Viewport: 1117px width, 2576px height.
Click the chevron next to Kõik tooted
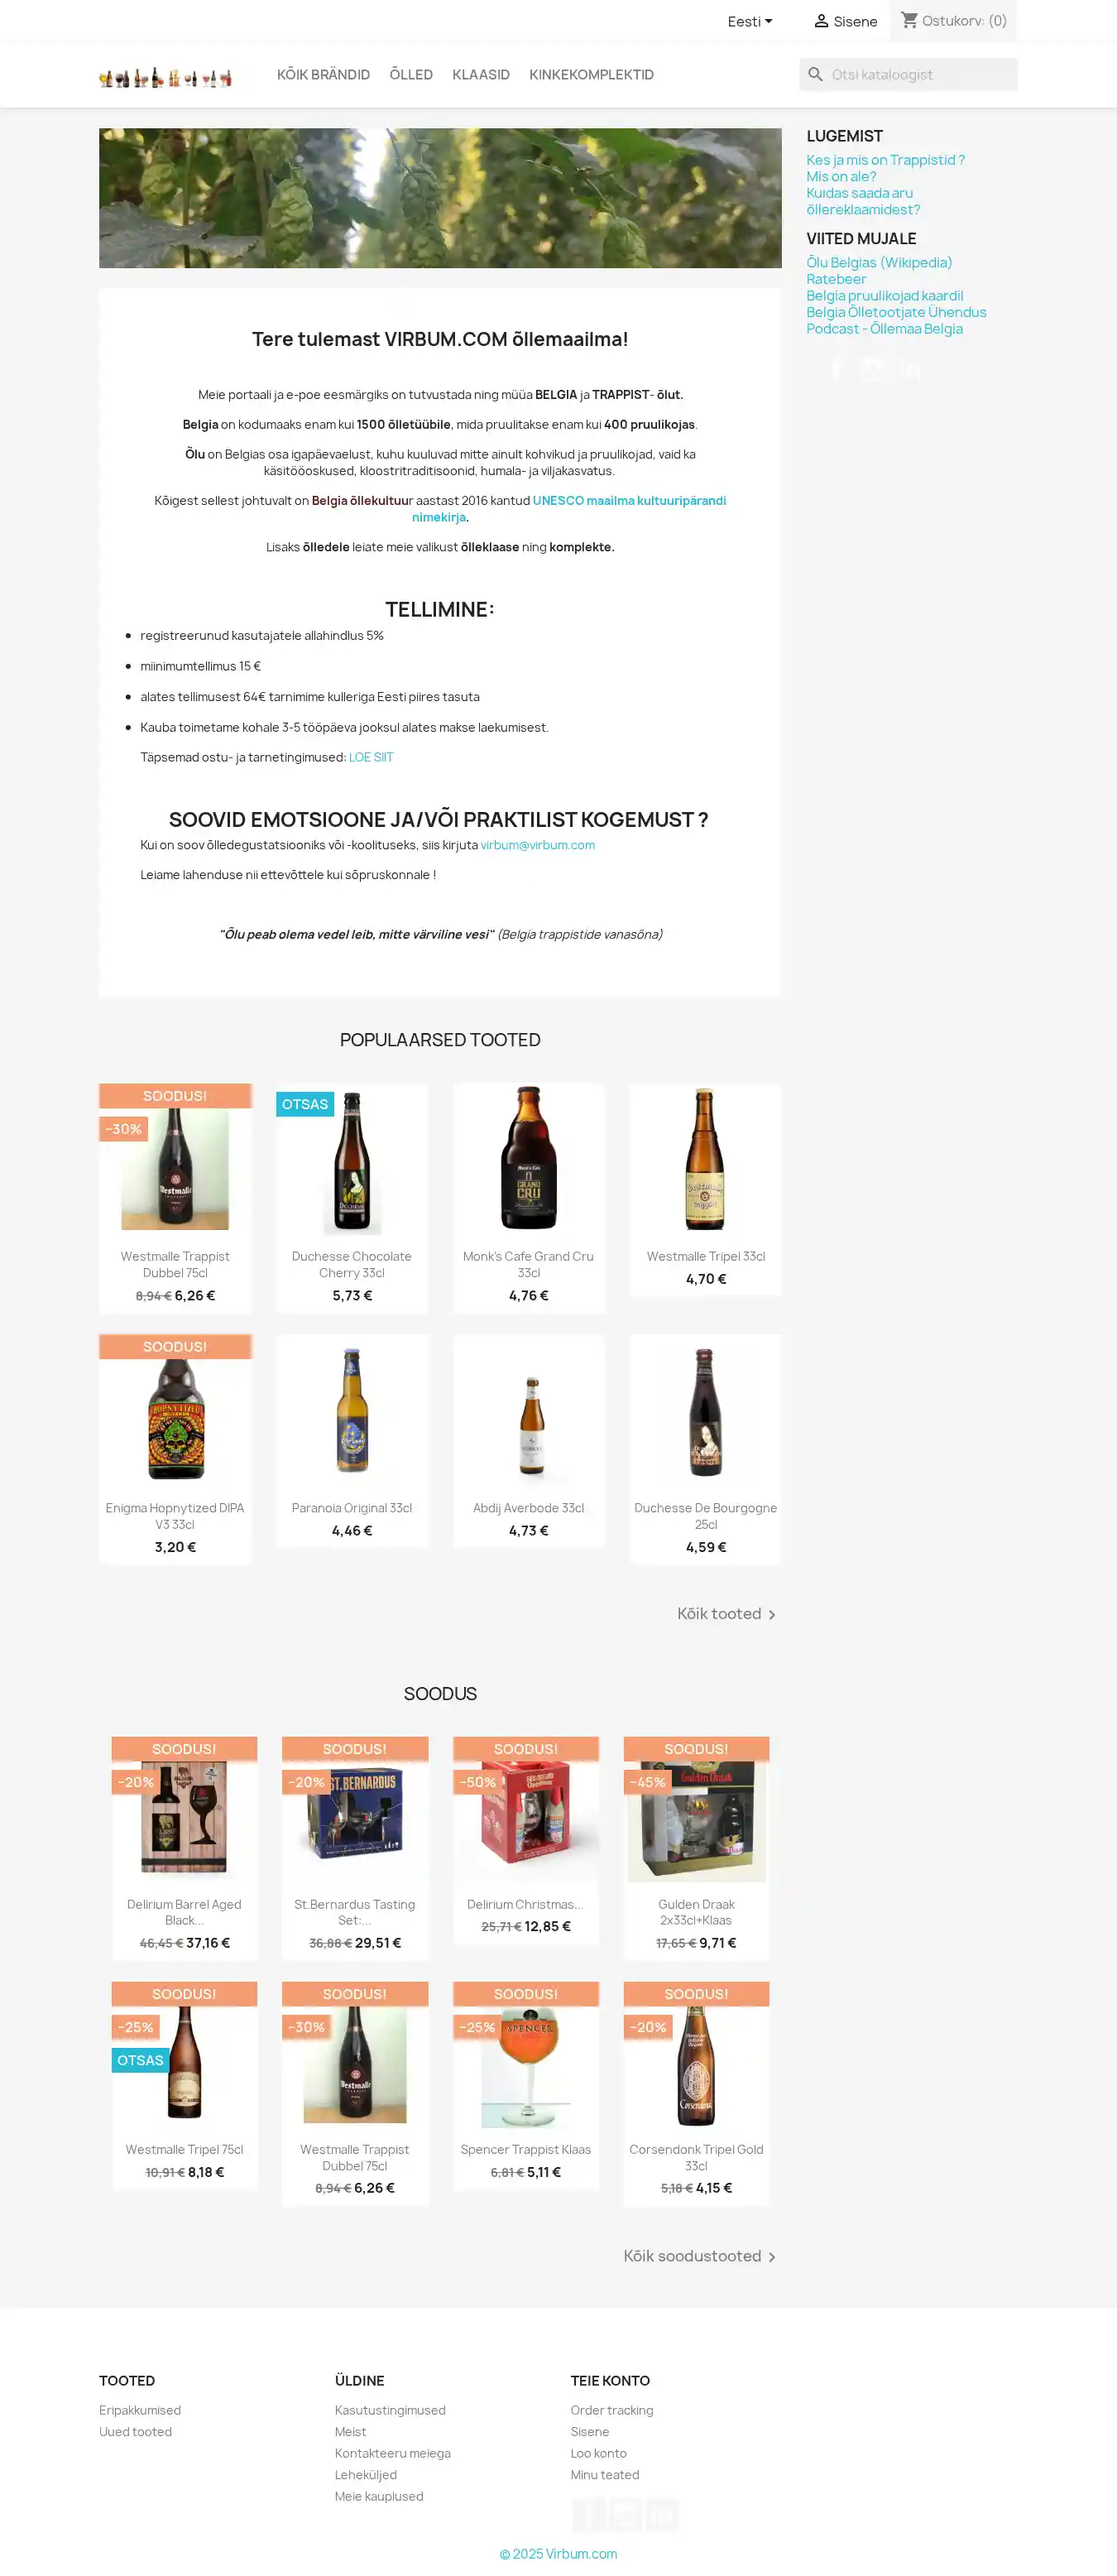click(x=771, y=1615)
